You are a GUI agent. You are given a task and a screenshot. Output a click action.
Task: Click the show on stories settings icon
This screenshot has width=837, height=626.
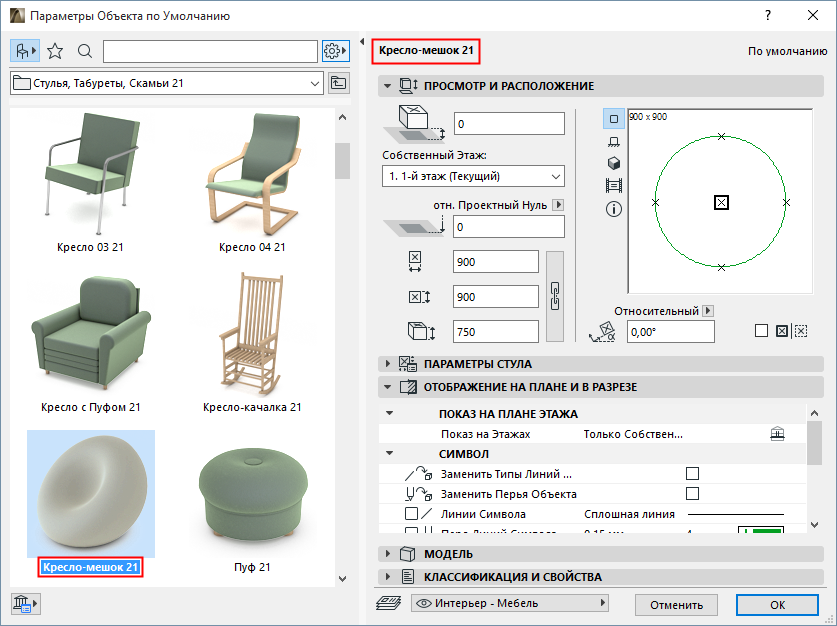coord(778,434)
